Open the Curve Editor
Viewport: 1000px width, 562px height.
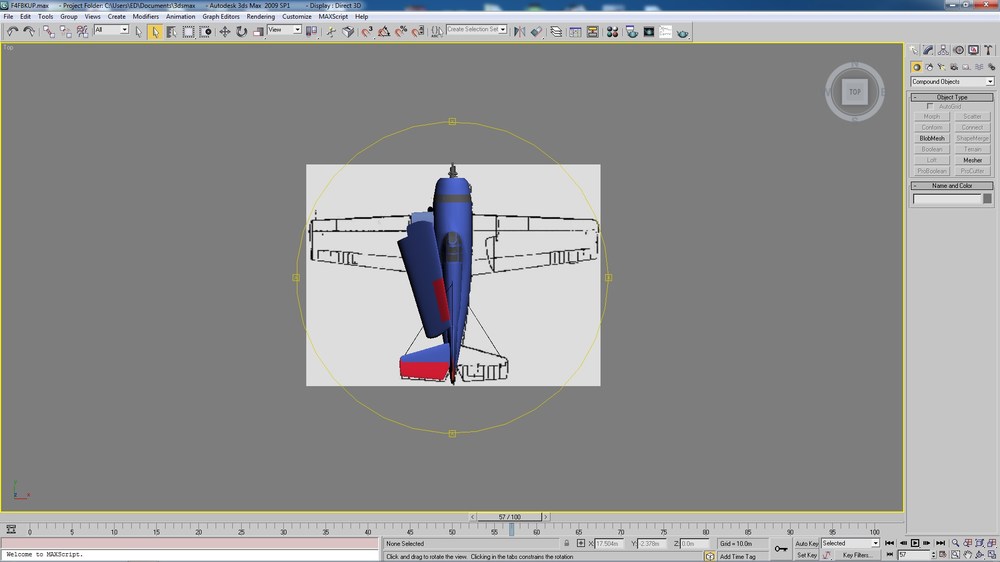(575, 31)
